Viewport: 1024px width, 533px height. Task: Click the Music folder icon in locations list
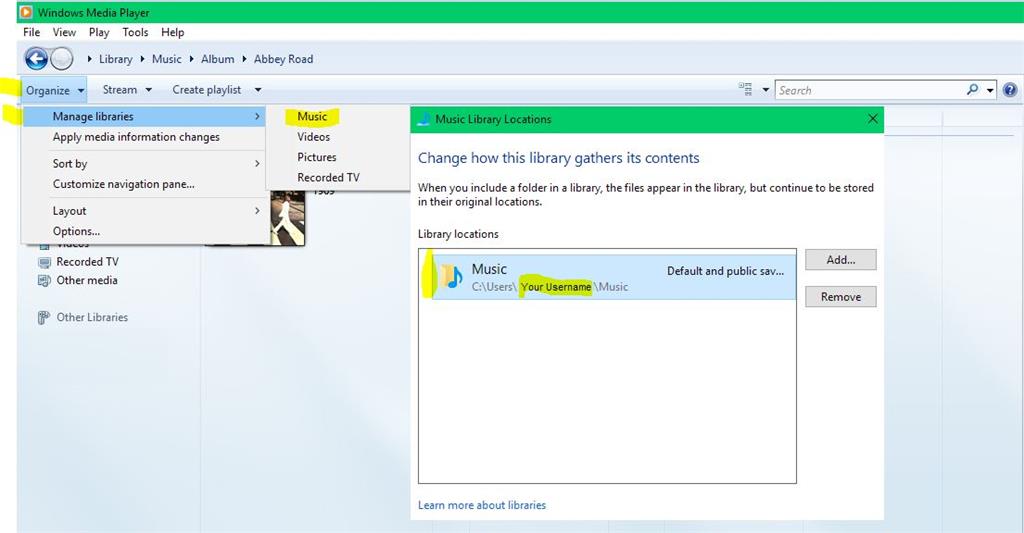tap(451, 276)
